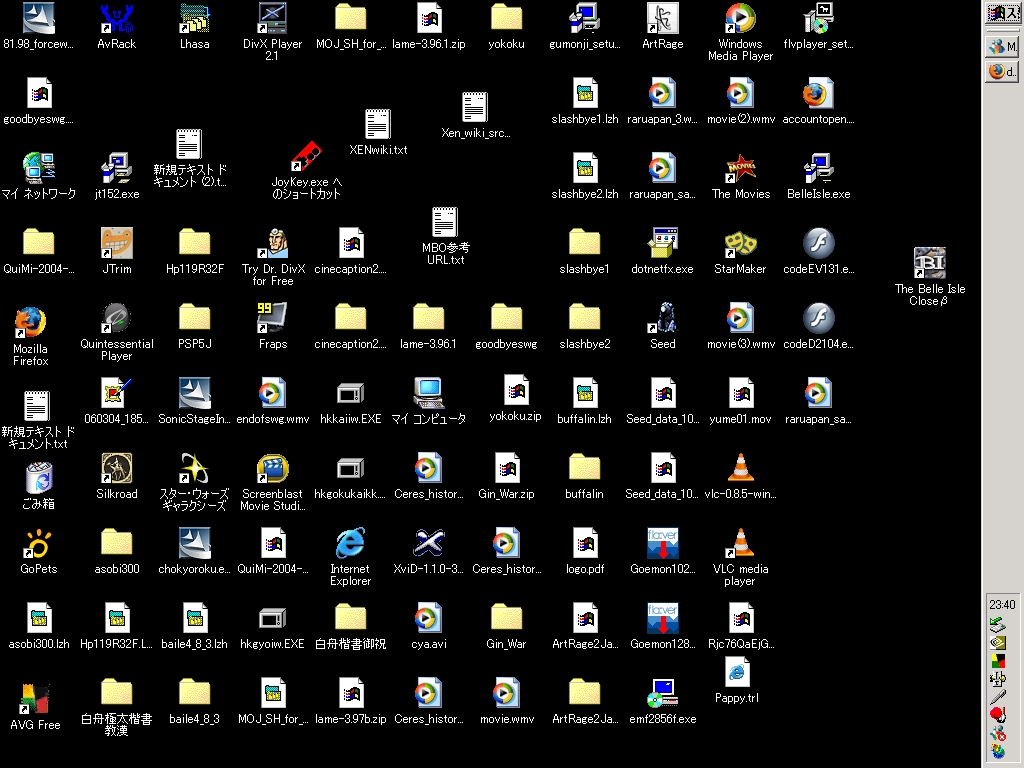Viewport: 1024px width, 768px height.
Task: Open Try Dr. DivX for Free
Action: 272,257
